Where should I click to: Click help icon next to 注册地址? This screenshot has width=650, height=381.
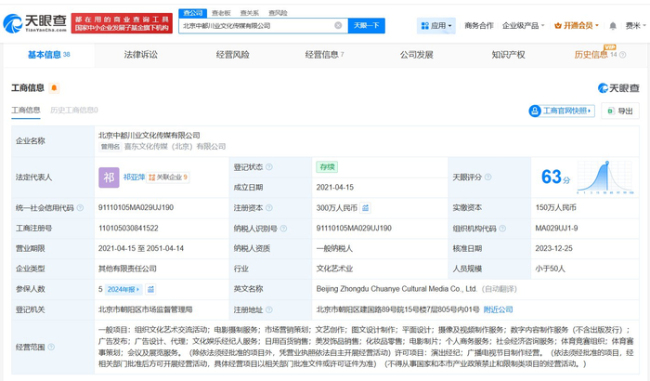(x=269, y=310)
